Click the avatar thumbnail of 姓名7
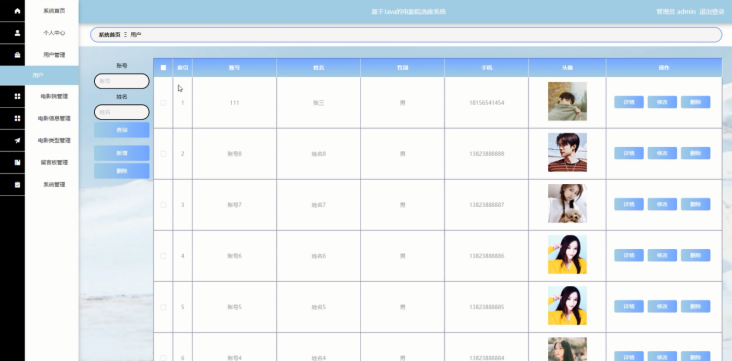 567,204
